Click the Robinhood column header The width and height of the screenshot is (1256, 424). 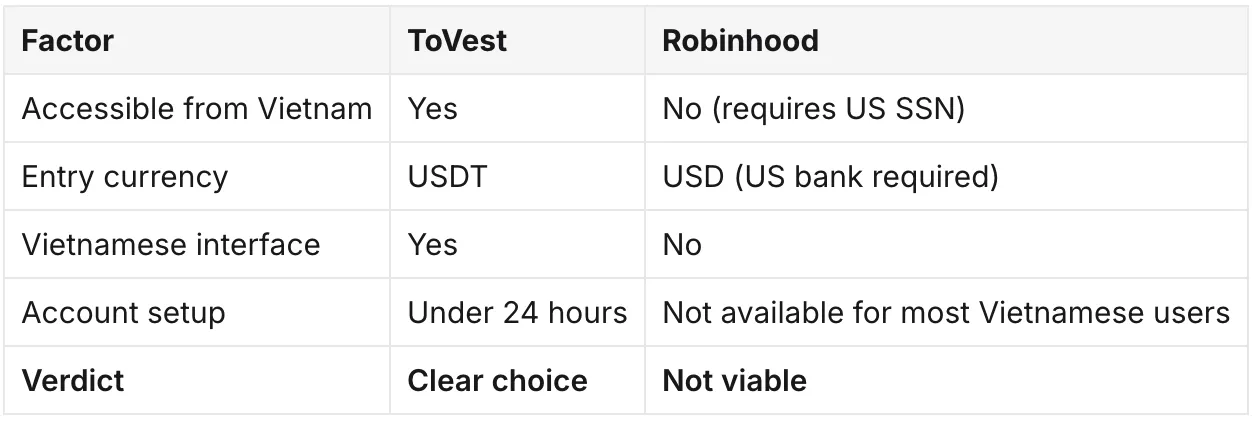point(740,41)
